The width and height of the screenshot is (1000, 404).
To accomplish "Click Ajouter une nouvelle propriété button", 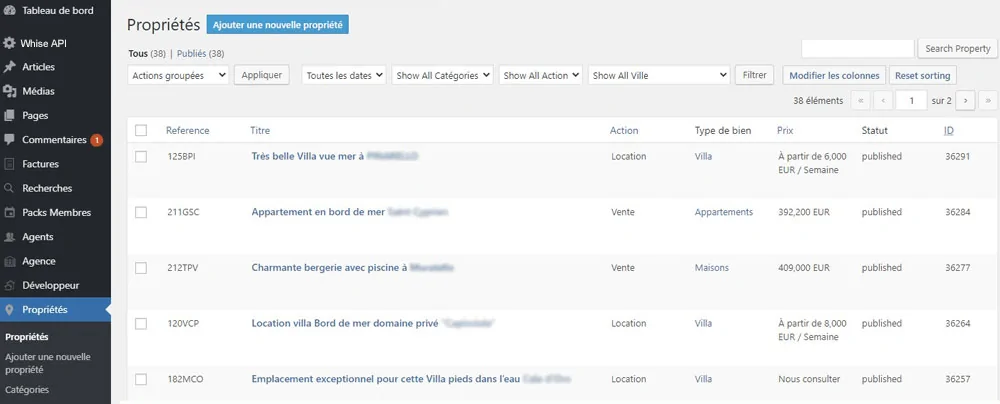I will pos(278,24).
